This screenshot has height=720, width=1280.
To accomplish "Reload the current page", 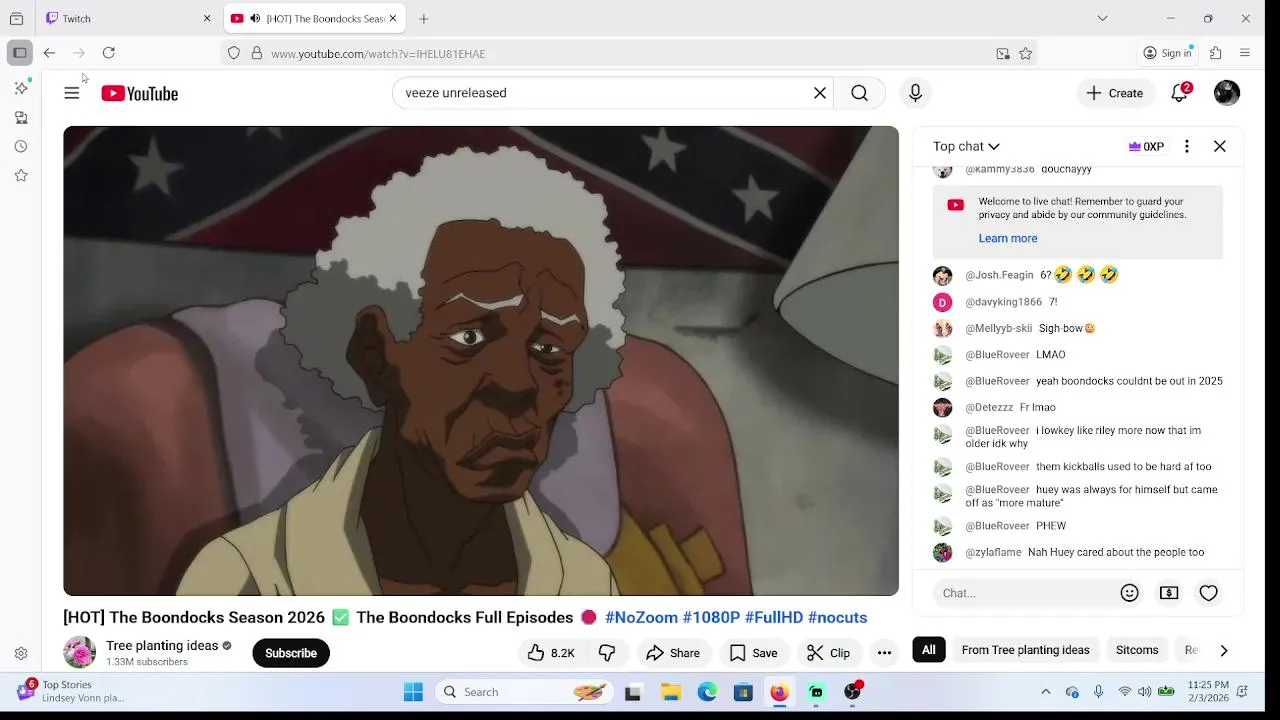I will (x=109, y=53).
